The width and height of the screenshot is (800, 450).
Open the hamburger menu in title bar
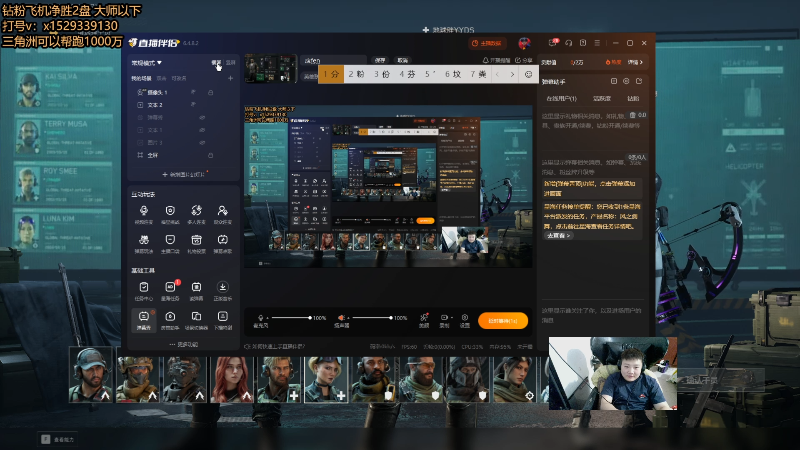coord(597,43)
